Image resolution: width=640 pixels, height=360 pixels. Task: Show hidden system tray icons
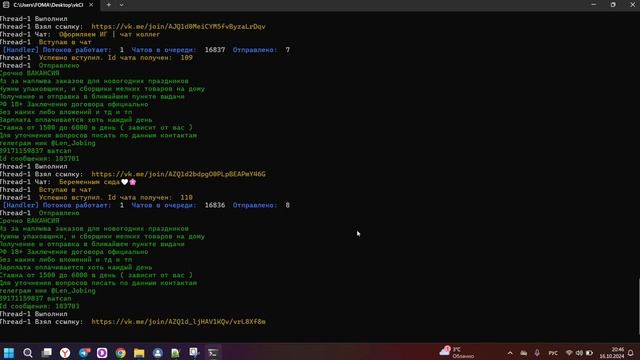[x=510, y=353]
